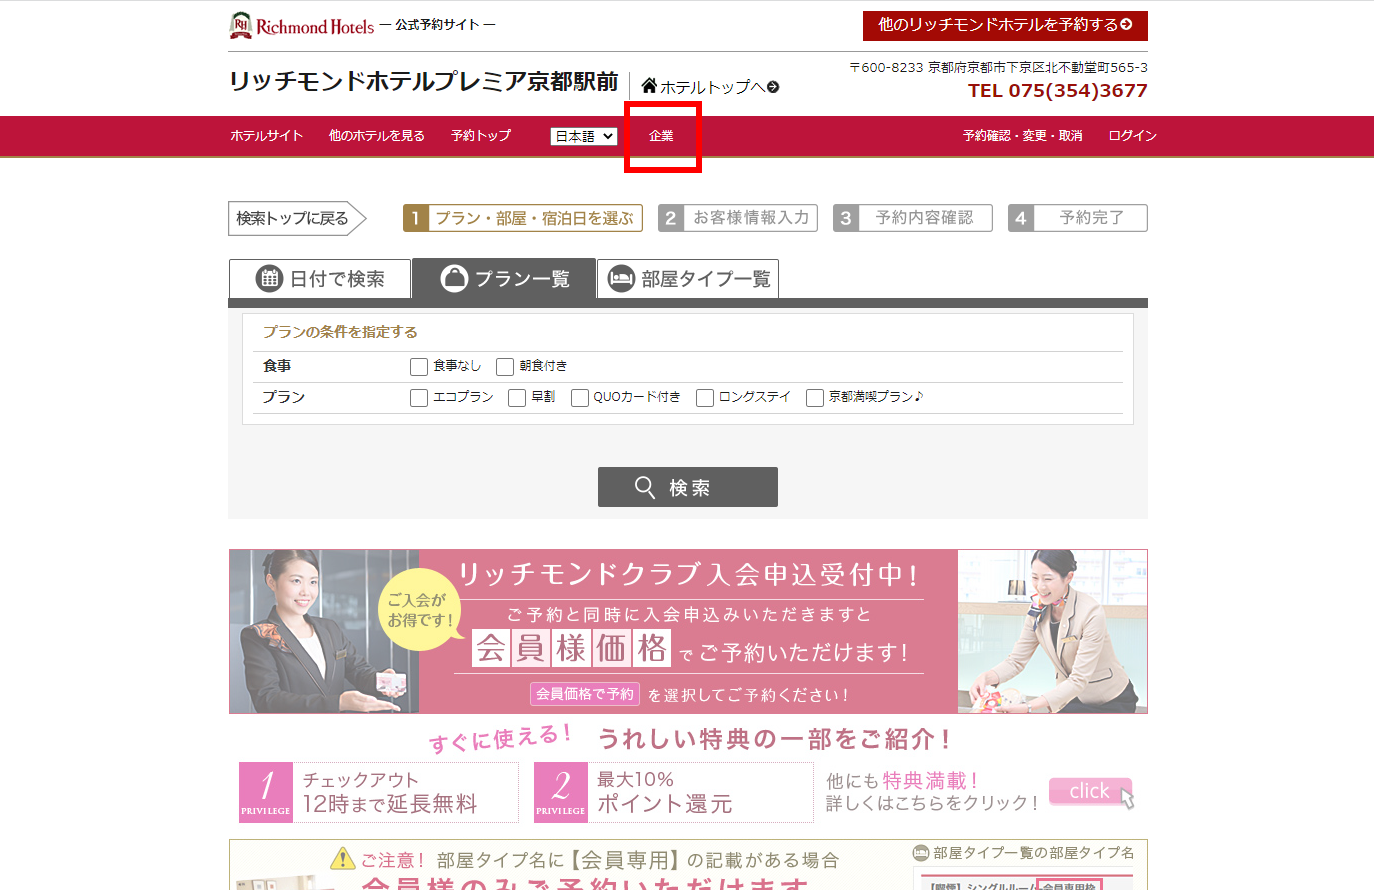Open the 日本語 language dropdown
This screenshot has width=1374, height=890.
(x=584, y=136)
